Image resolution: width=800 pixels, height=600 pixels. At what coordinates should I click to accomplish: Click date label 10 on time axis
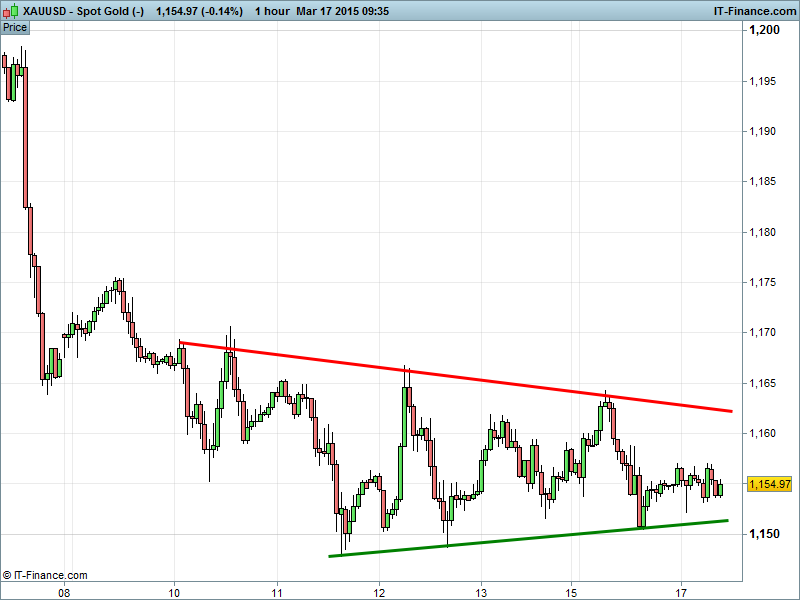pyautogui.click(x=175, y=591)
